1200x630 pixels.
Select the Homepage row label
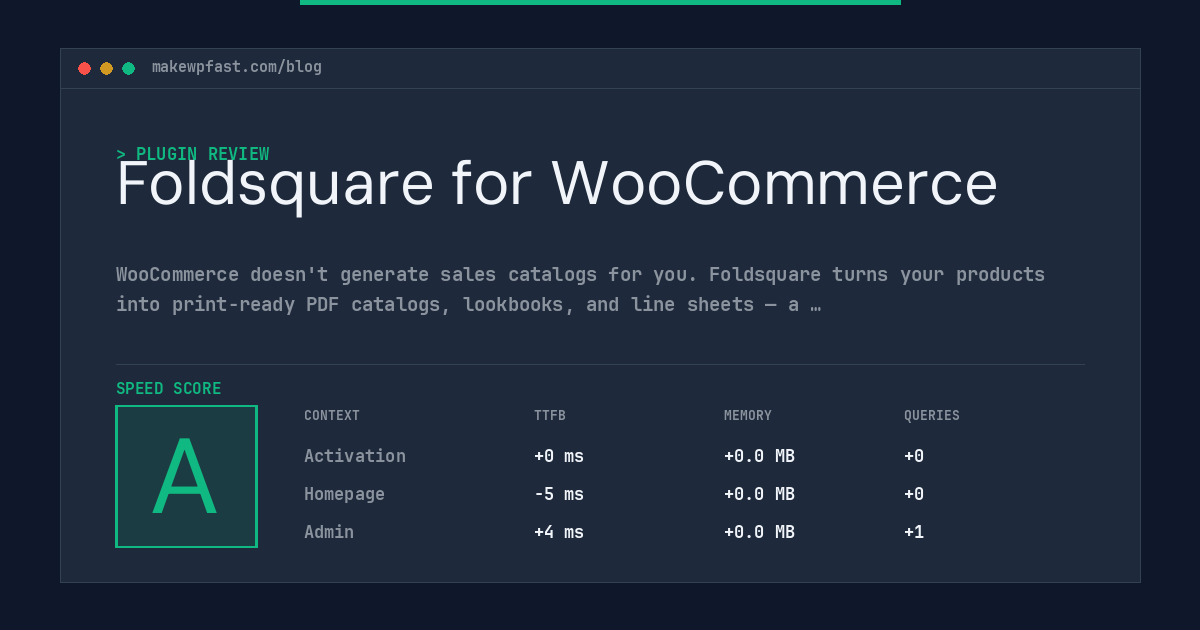point(344,494)
